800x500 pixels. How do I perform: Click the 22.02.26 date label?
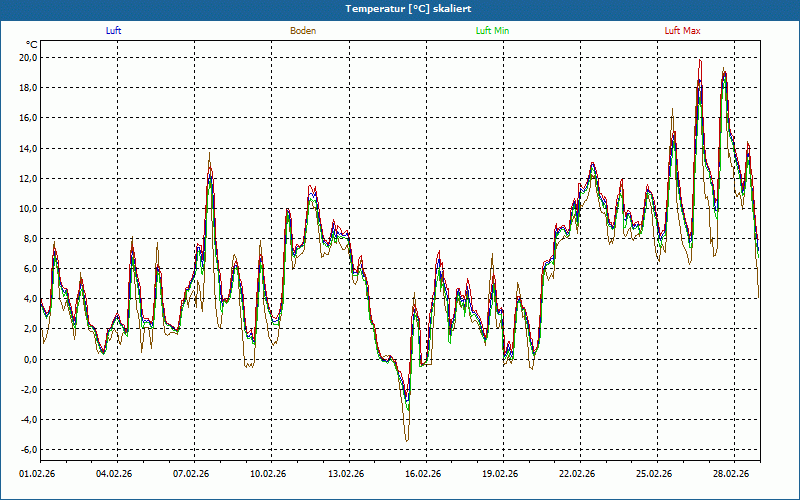click(x=577, y=474)
